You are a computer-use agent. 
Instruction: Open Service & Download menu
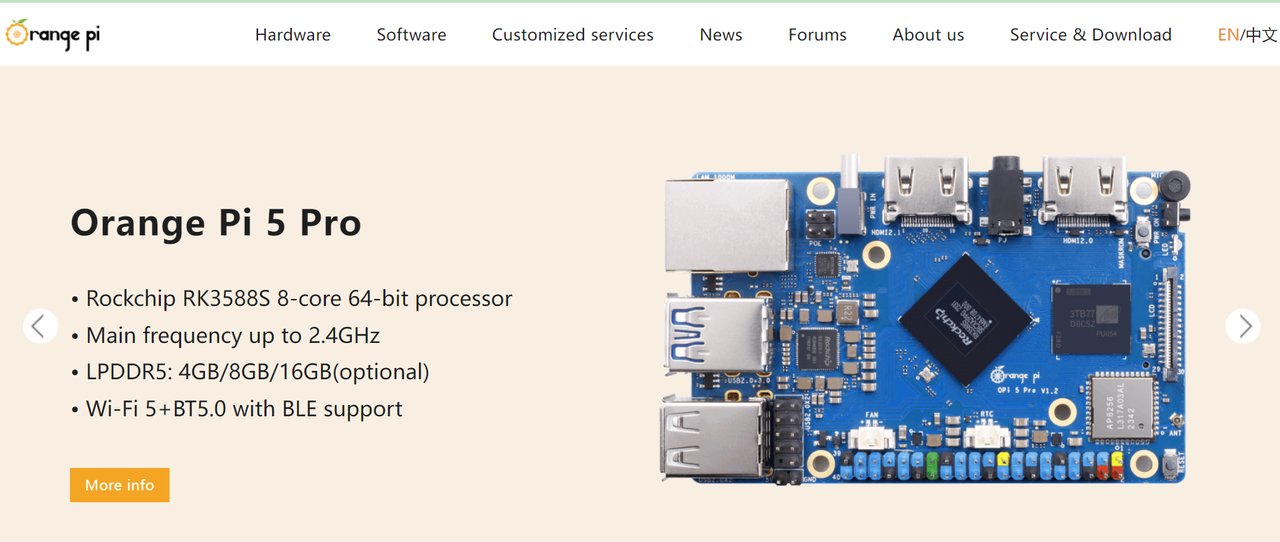click(1090, 35)
